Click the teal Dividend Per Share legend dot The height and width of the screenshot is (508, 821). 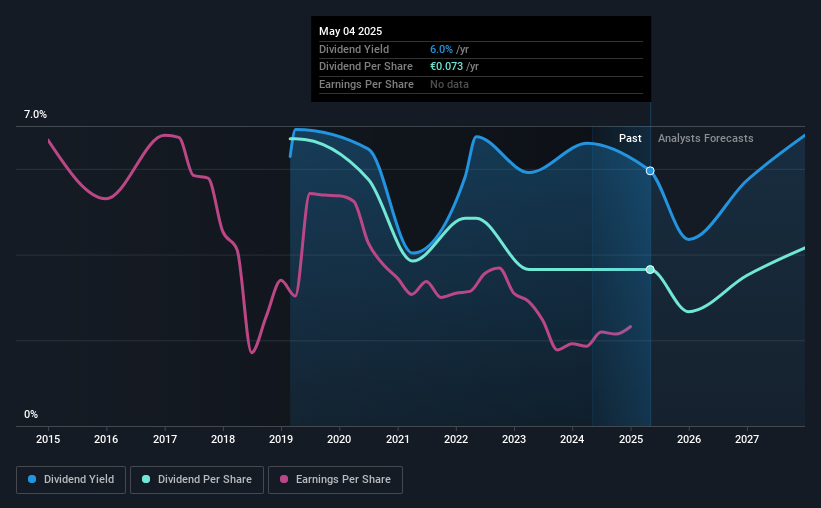[146, 479]
